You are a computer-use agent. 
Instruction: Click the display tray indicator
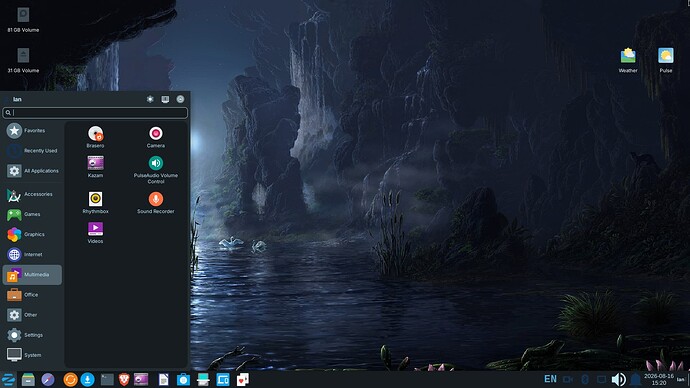coord(601,379)
